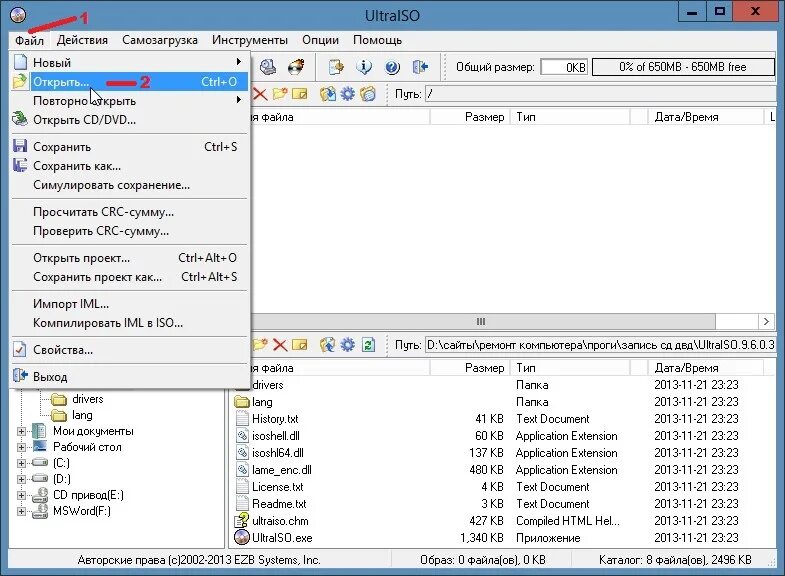
Task: Click the extract icon in image pane toolbar
Action: (x=327, y=94)
